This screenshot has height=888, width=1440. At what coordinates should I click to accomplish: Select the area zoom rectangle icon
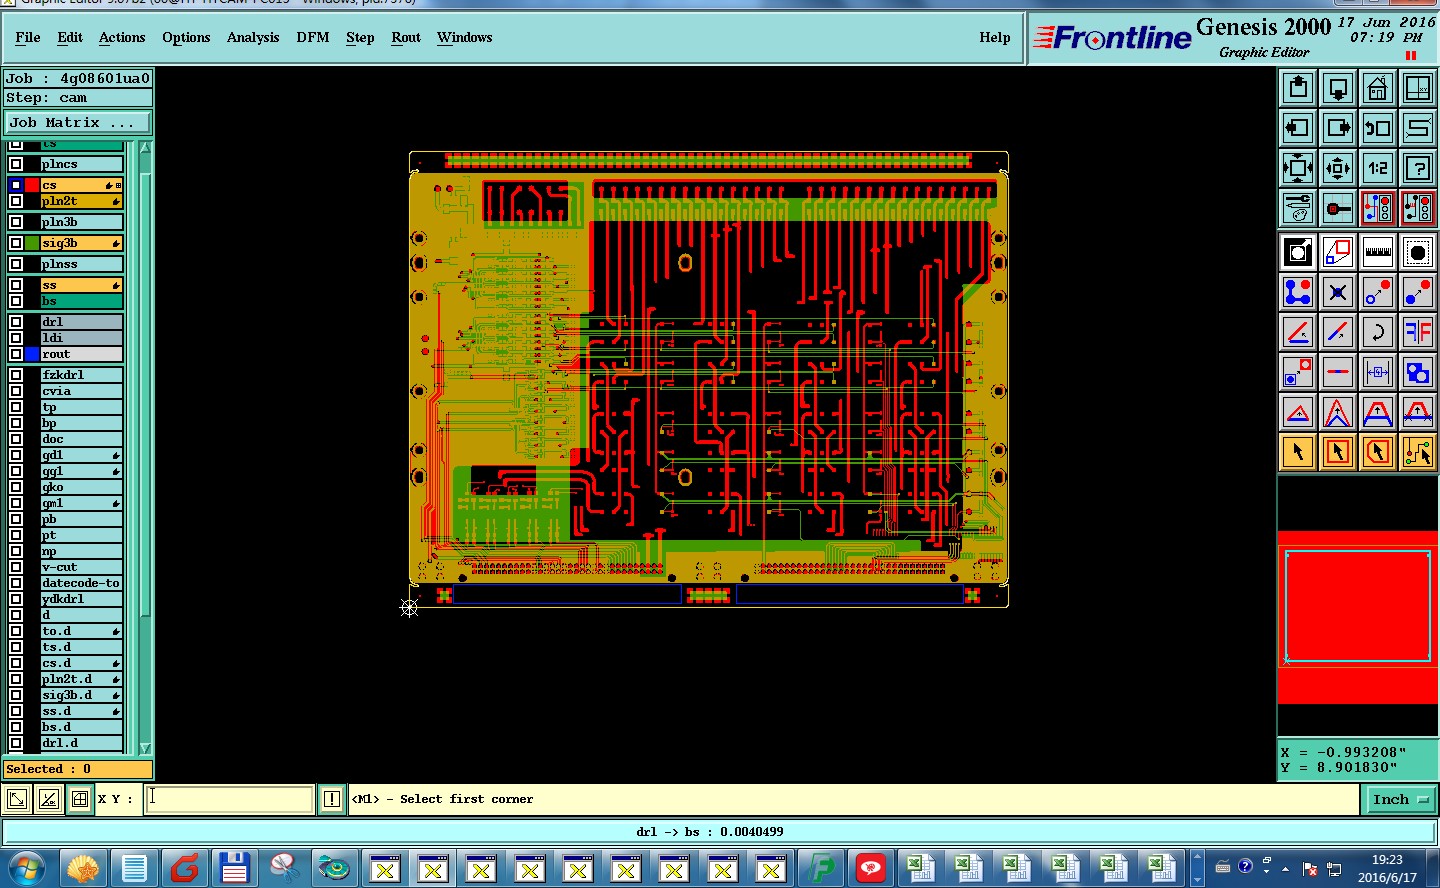tap(1338, 252)
